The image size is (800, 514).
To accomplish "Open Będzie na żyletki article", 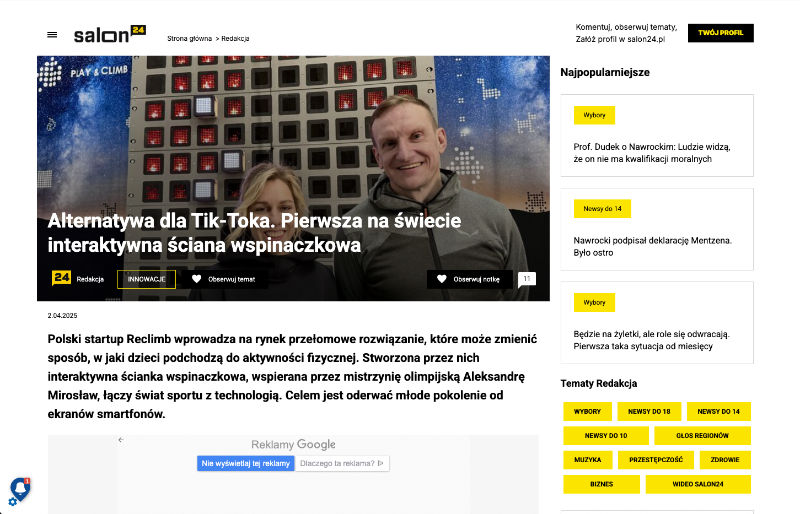I will [x=652, y=340].
